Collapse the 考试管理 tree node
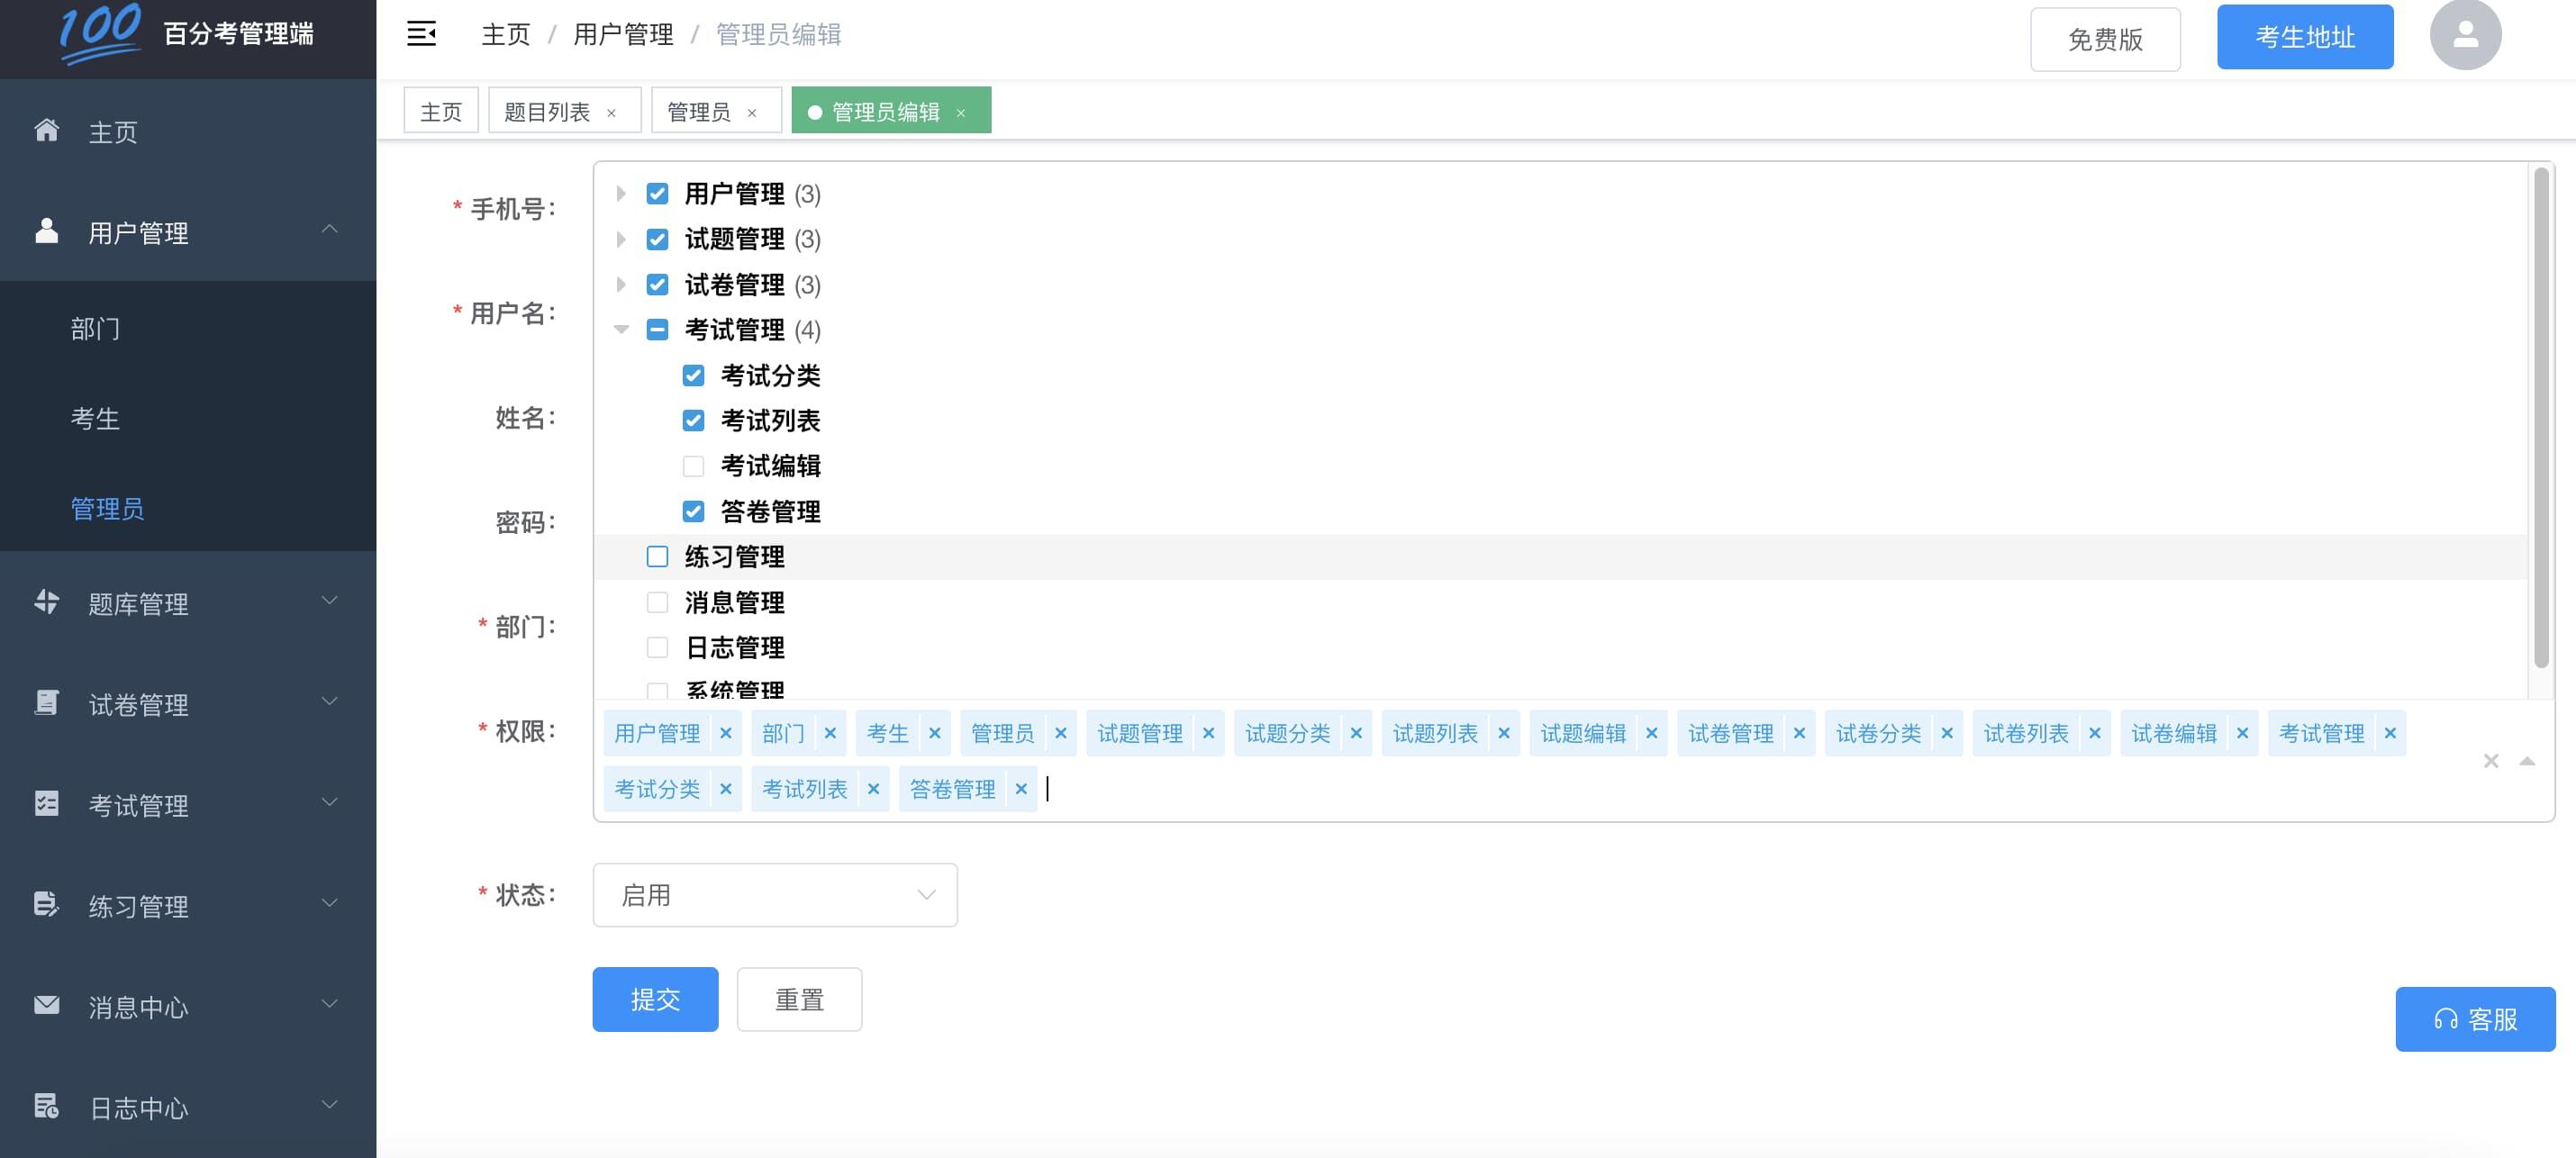This screenshot has height=1158, width=2576. click(621, 330)
